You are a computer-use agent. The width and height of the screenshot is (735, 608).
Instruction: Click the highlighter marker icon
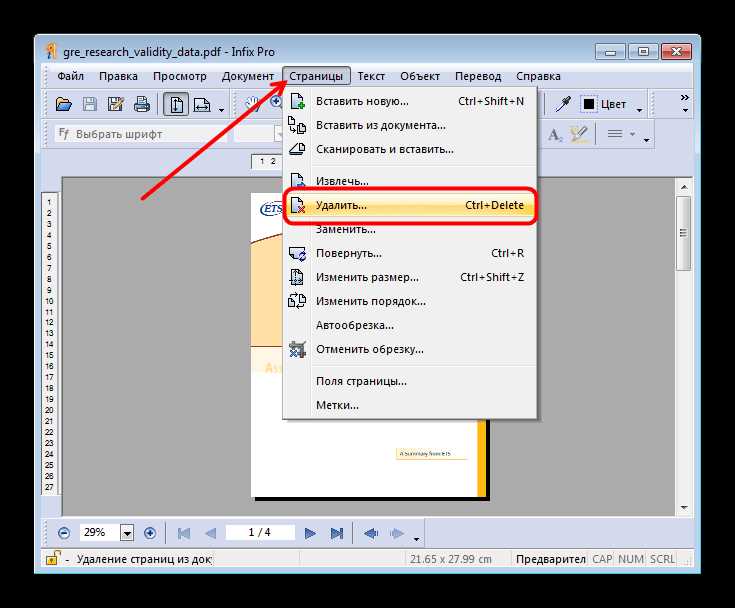(579, 135)
